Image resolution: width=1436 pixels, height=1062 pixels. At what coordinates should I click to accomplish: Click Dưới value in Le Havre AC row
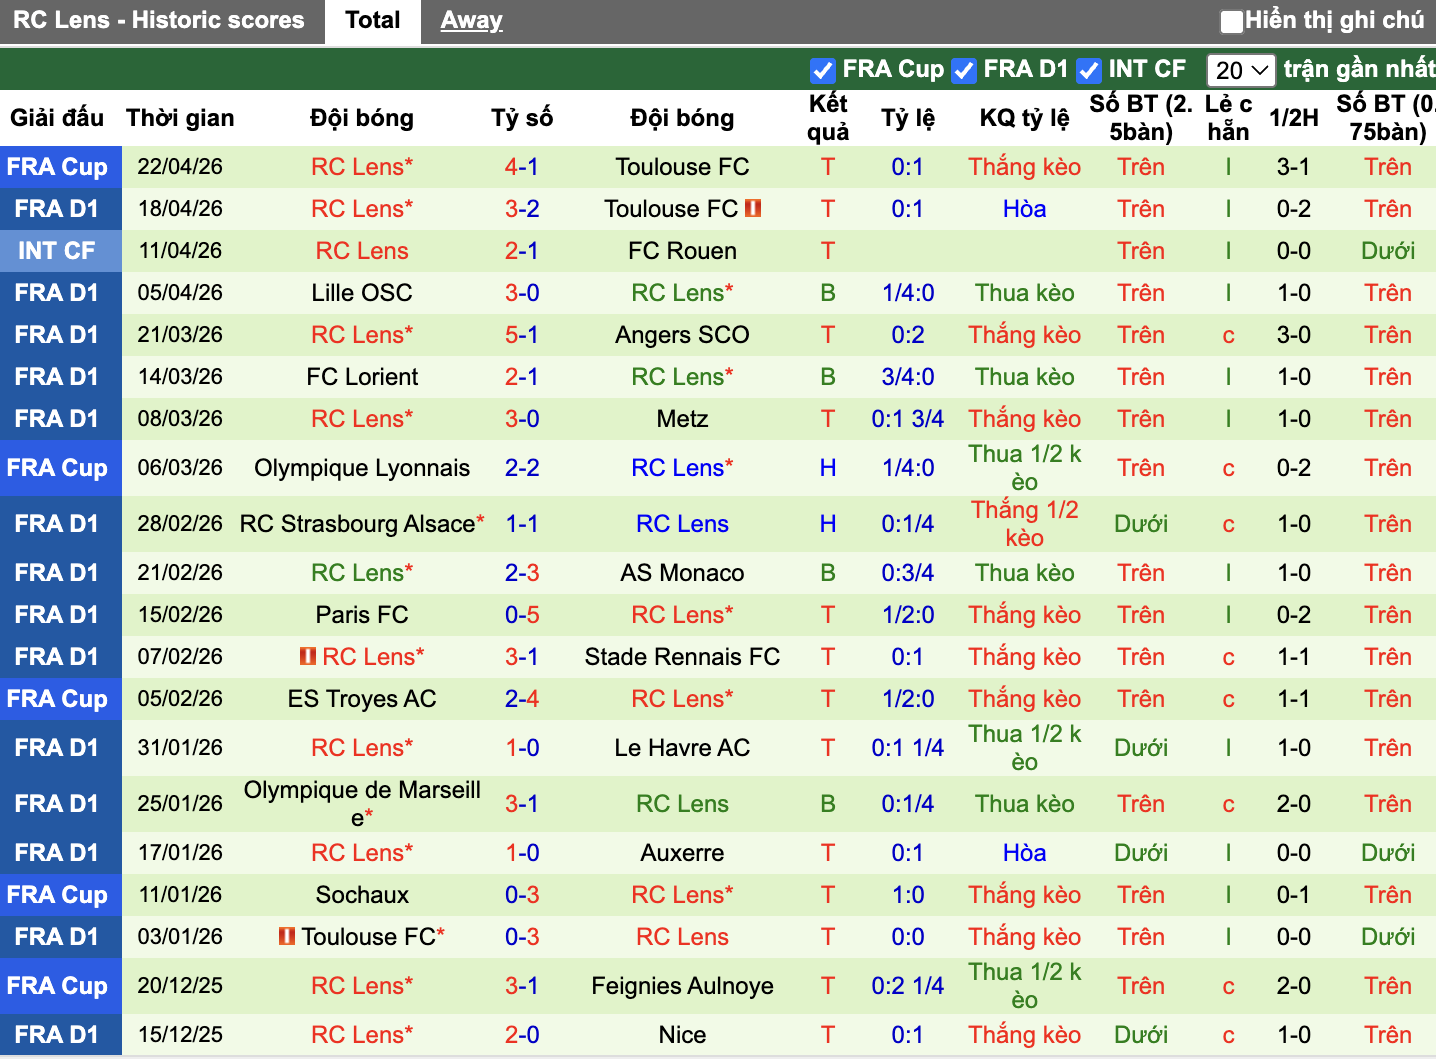[1141, 748]
